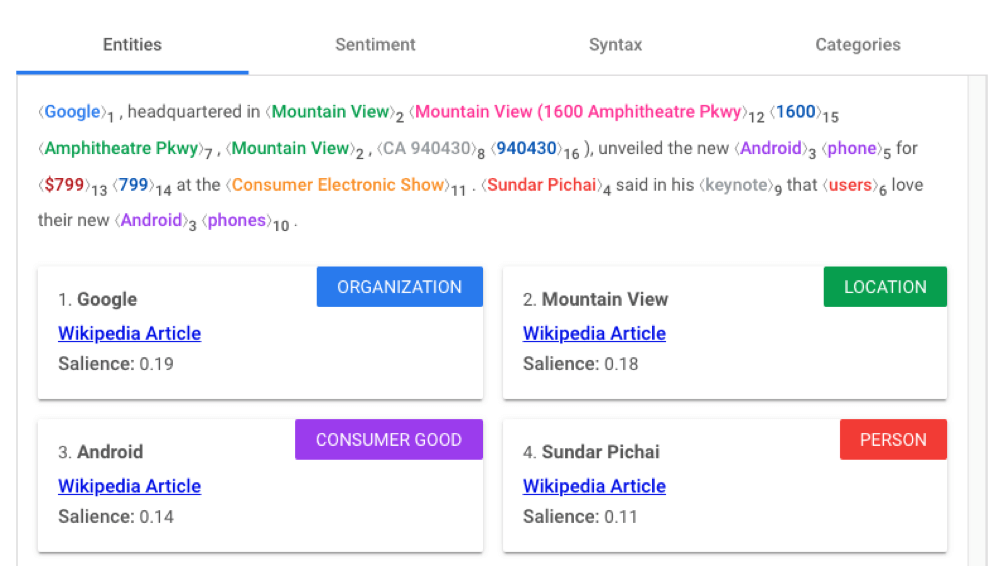
Task: Open Wikipedia Article link for Google
Action: click(129, 334)
